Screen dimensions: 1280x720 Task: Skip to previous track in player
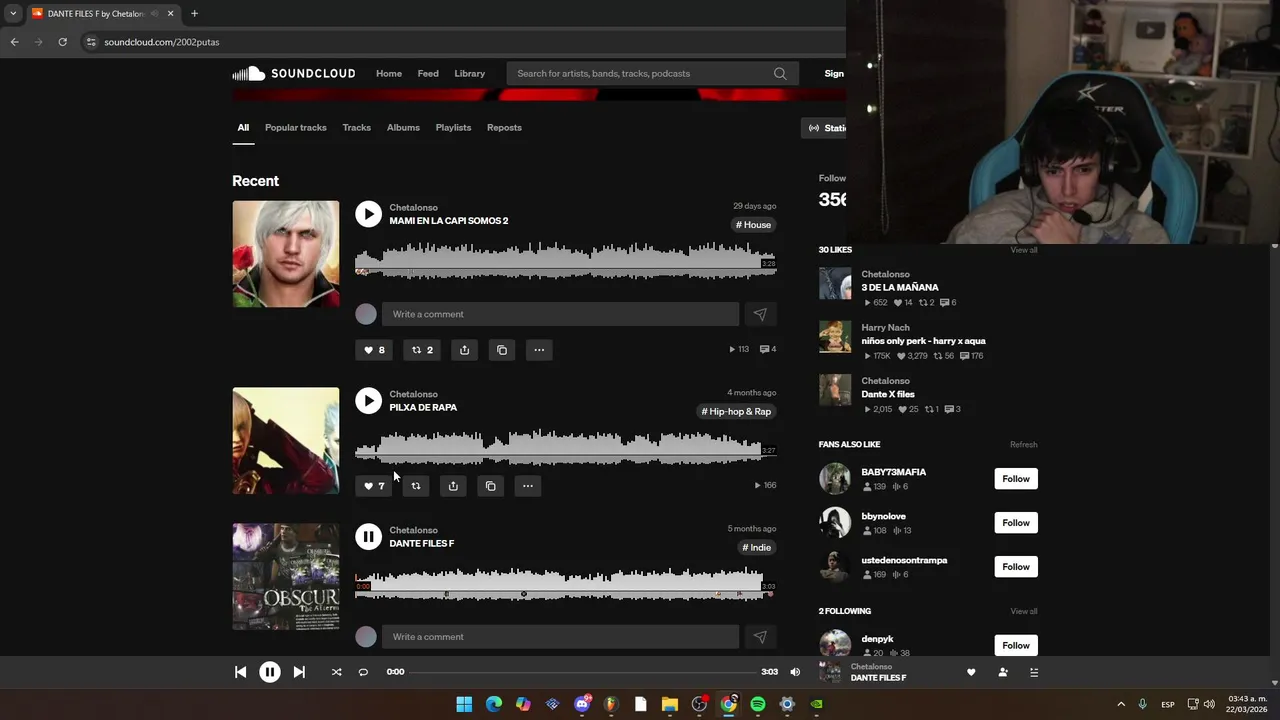(x=240, y=673)
